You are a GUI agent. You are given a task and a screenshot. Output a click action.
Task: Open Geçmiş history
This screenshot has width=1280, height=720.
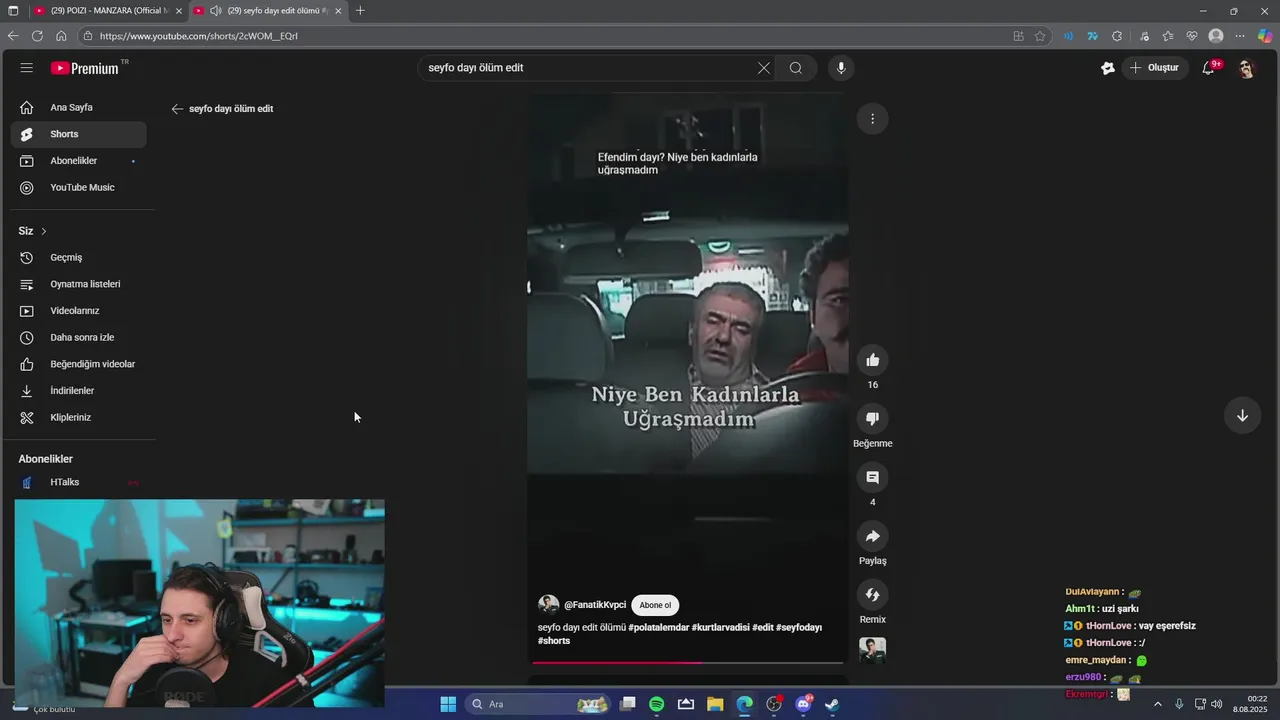(79, 258)
